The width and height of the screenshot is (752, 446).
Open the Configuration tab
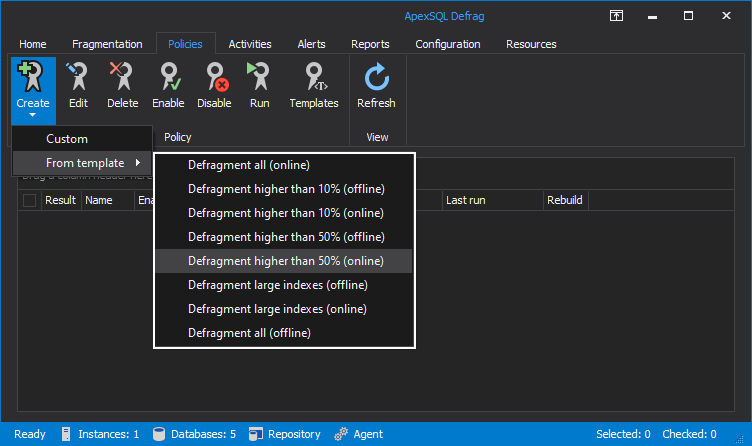point(448,44)
